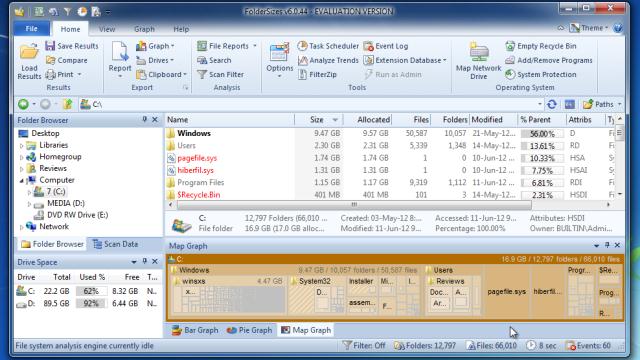Click the Name column header
The width and height of the screenshot is (640, 360).
tap(230, 120)
